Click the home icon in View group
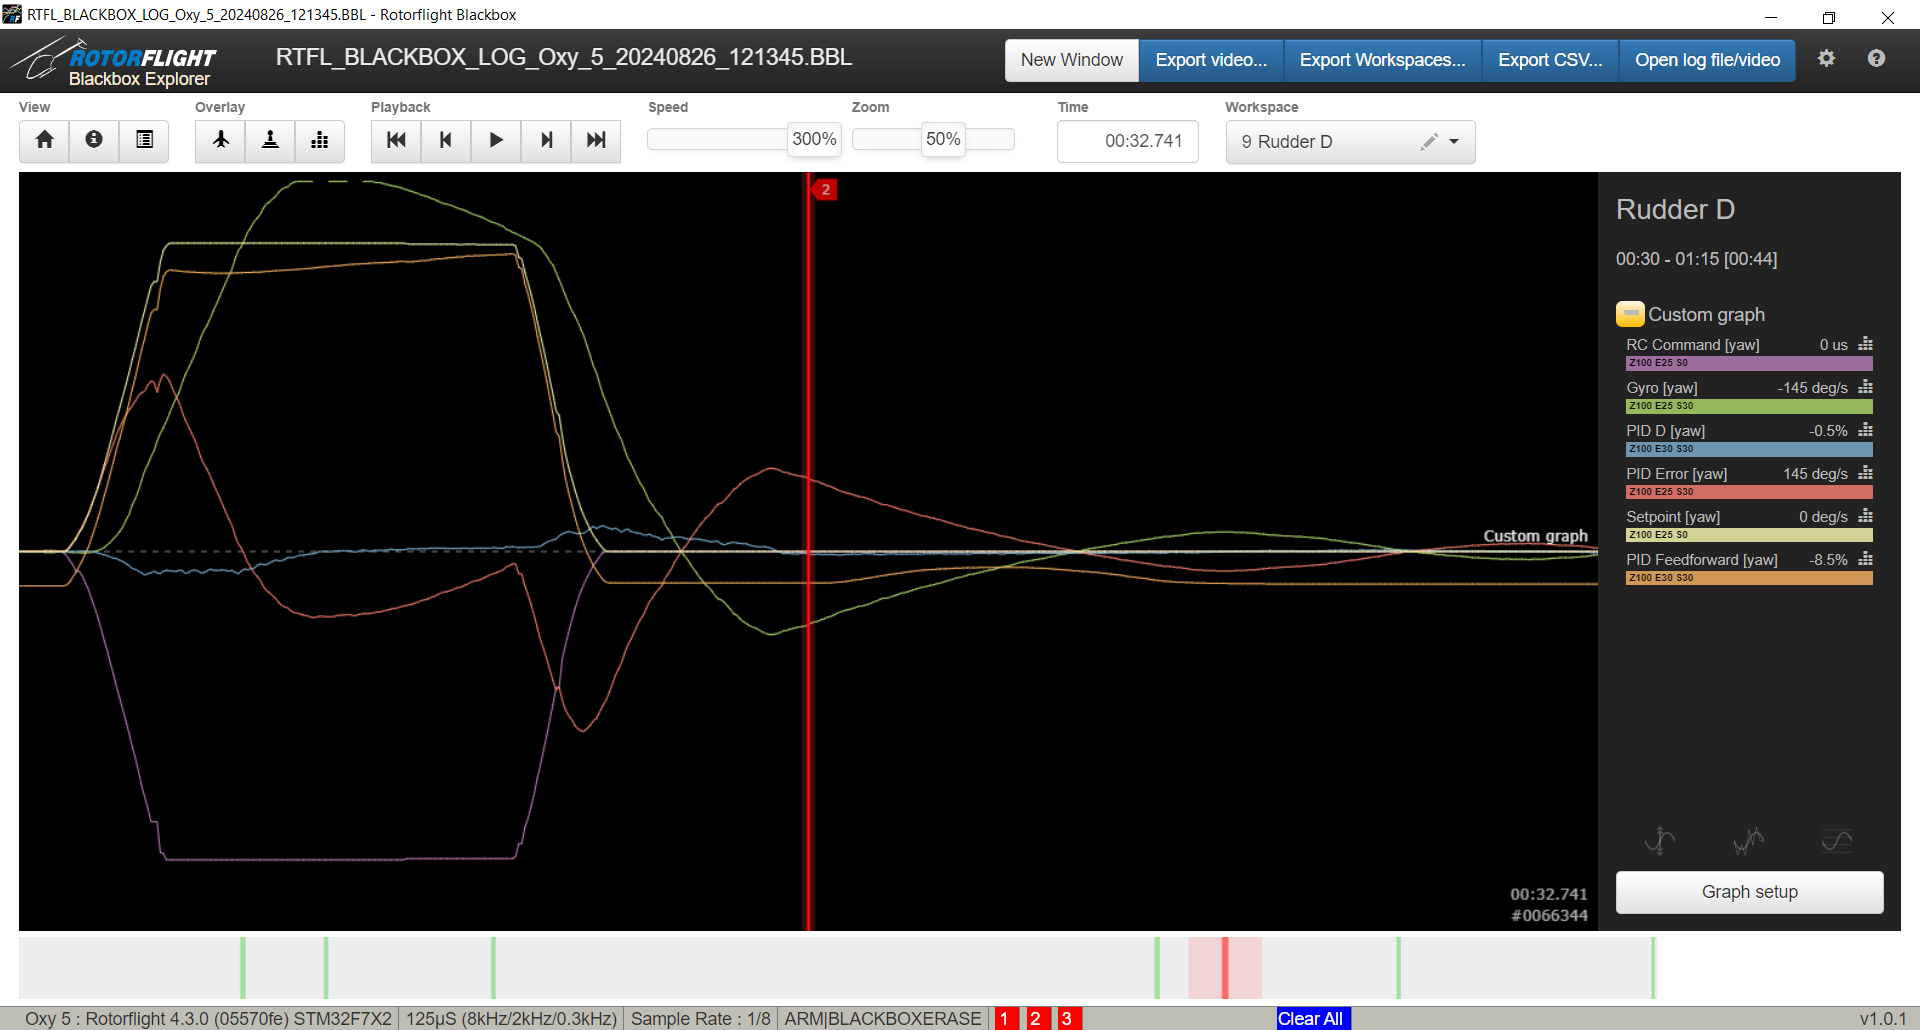Screen dimensions: 1920x1030 44,140
